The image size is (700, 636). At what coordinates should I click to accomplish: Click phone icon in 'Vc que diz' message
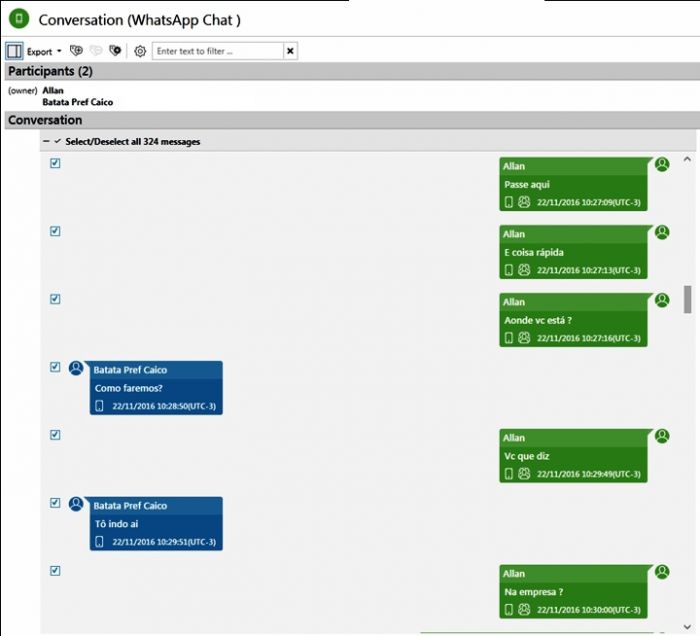click(508, 474)
